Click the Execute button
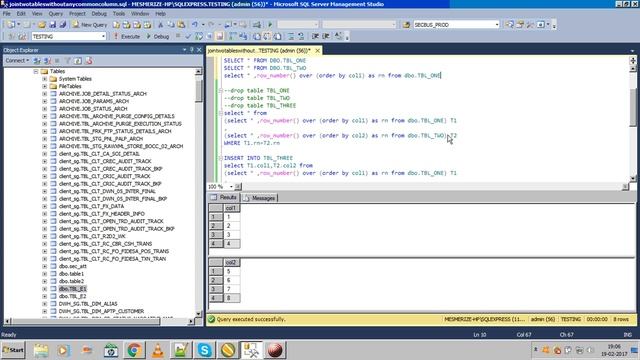This screenshot has width=640, height=360. 127,36
